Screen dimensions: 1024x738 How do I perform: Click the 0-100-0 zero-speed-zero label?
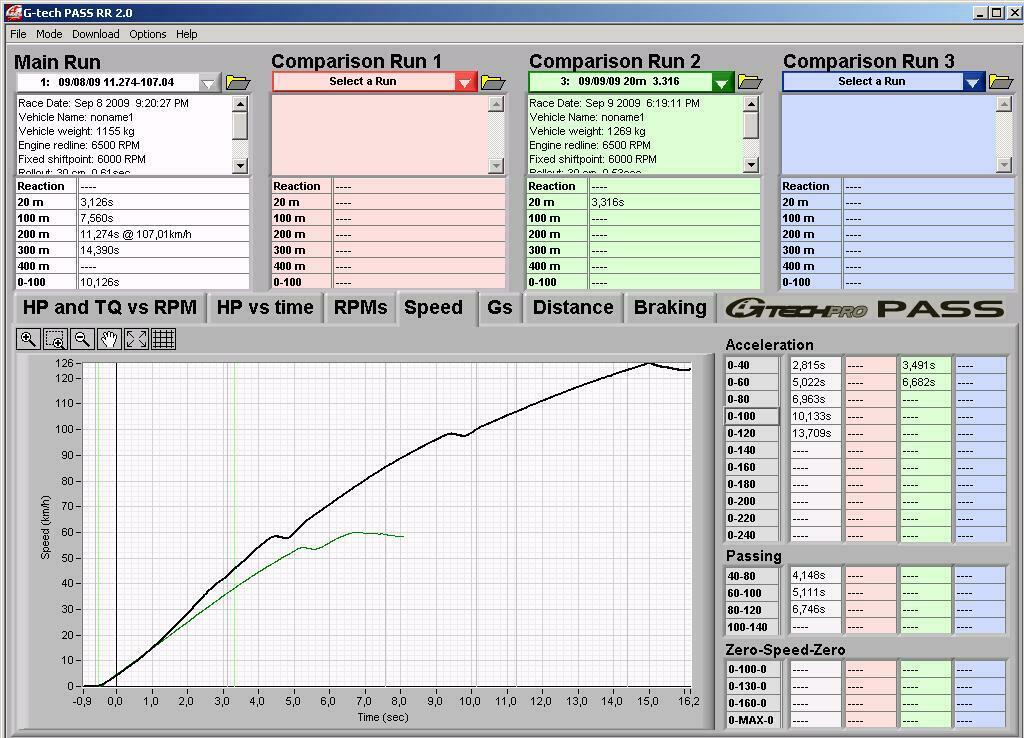pyautogui.click(x=752, y=669)
